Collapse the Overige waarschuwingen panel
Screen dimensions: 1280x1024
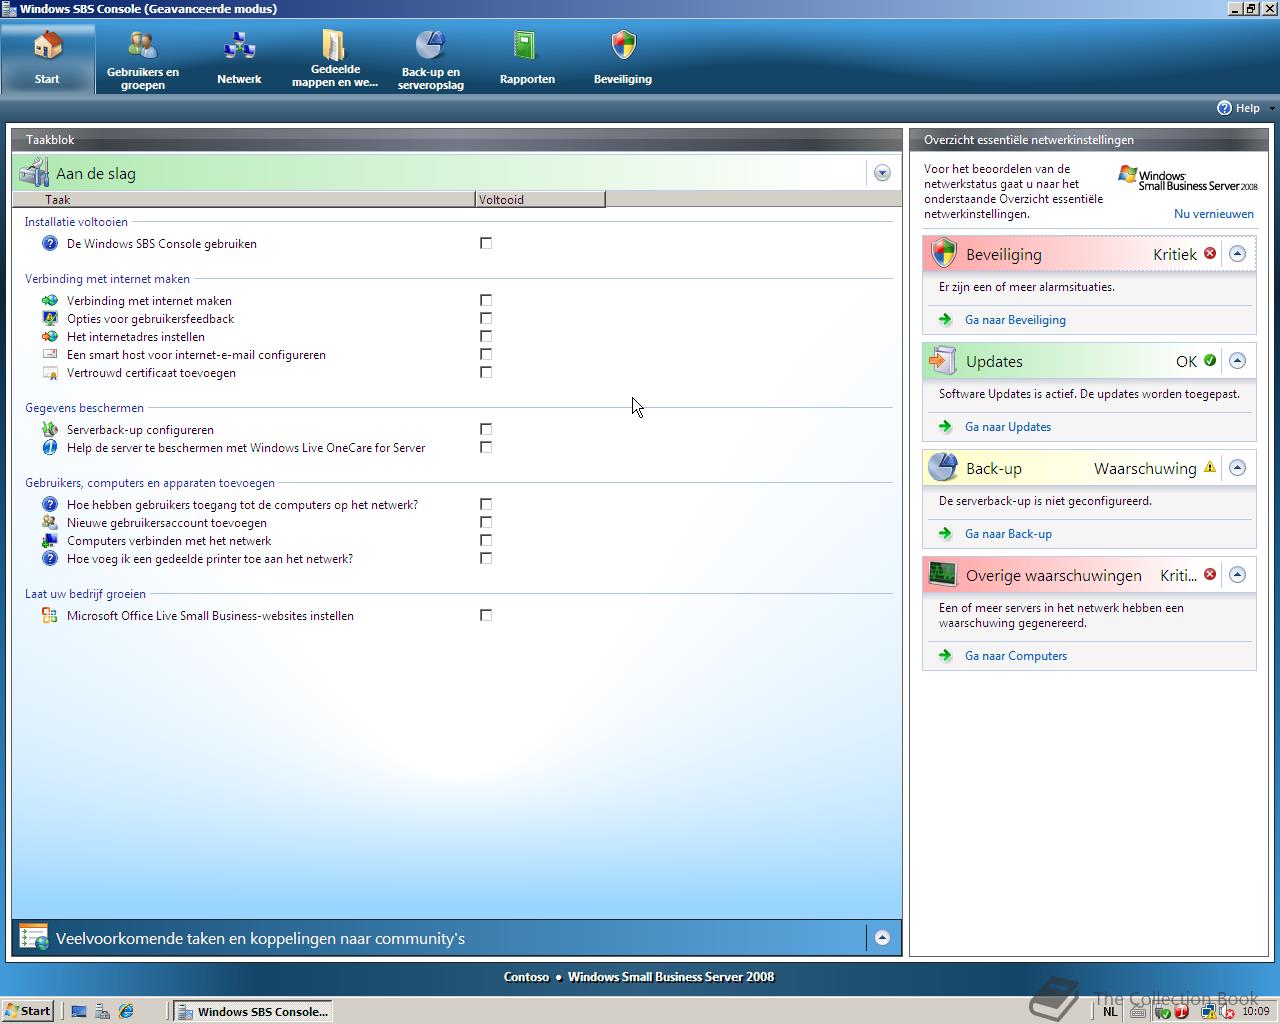pyautogui.click(x=1237, y=574)
